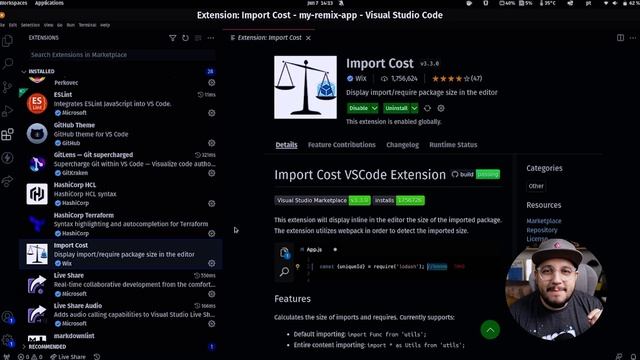
Task: Open Accounts icon in activity bar
Action: tap(7, 317)
